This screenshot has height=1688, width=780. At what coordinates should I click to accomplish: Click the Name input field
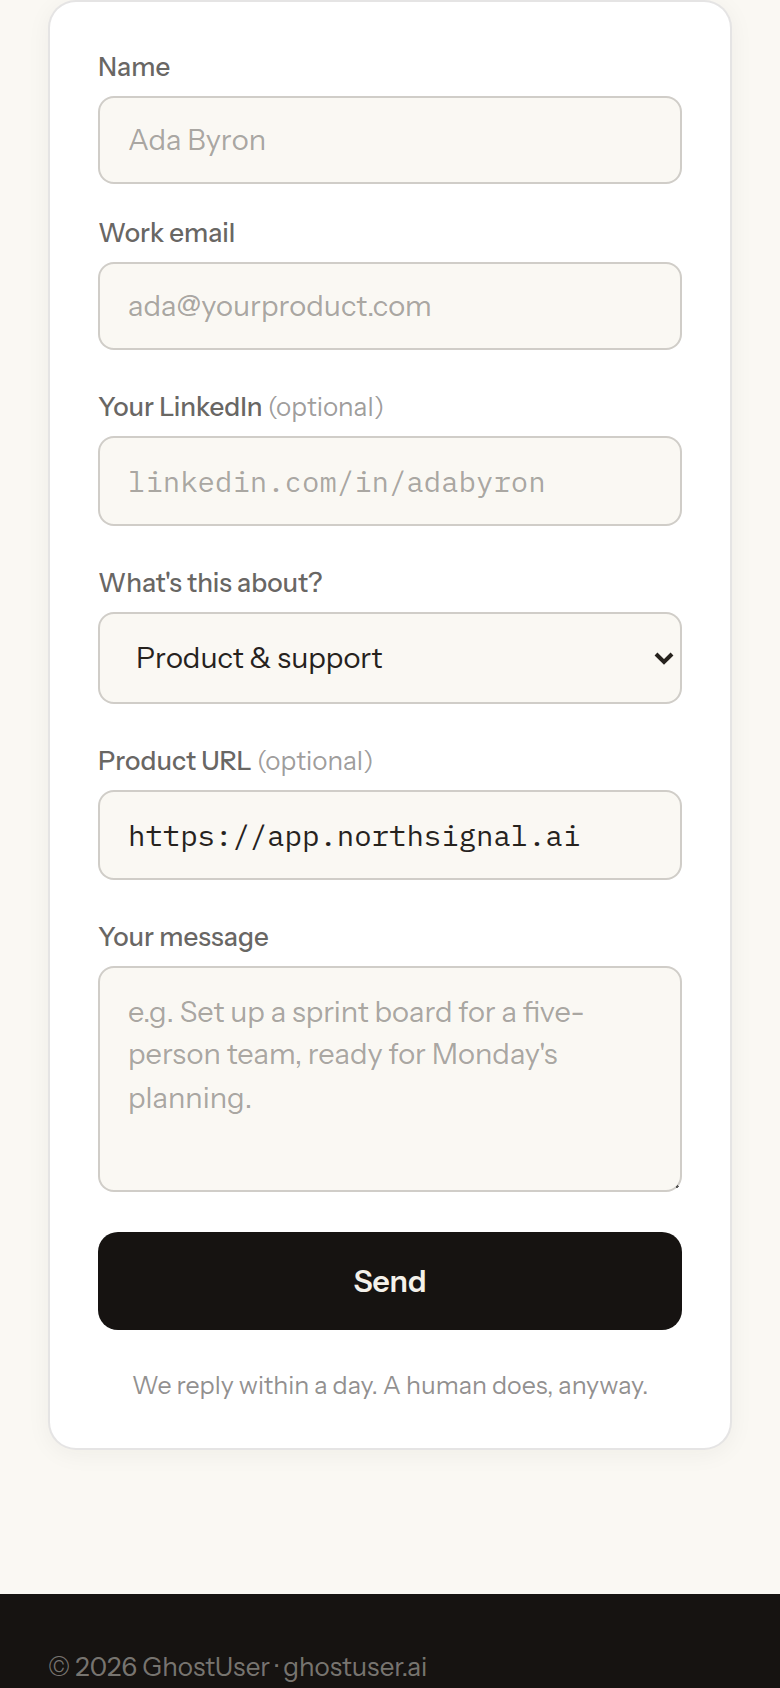390,140
